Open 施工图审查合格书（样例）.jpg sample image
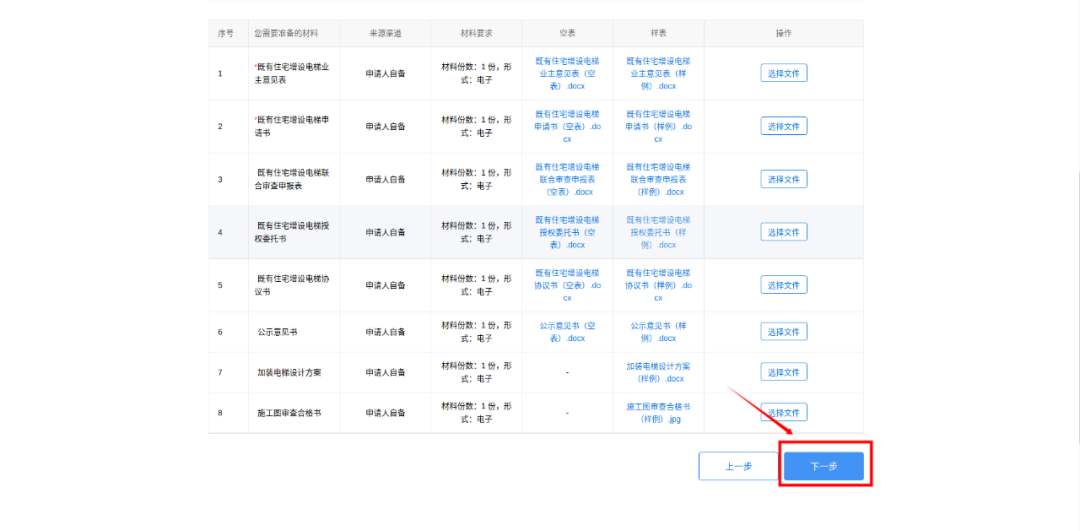Screen dimensions: 1080x531 pyautogui.click(x=658, y=412)
